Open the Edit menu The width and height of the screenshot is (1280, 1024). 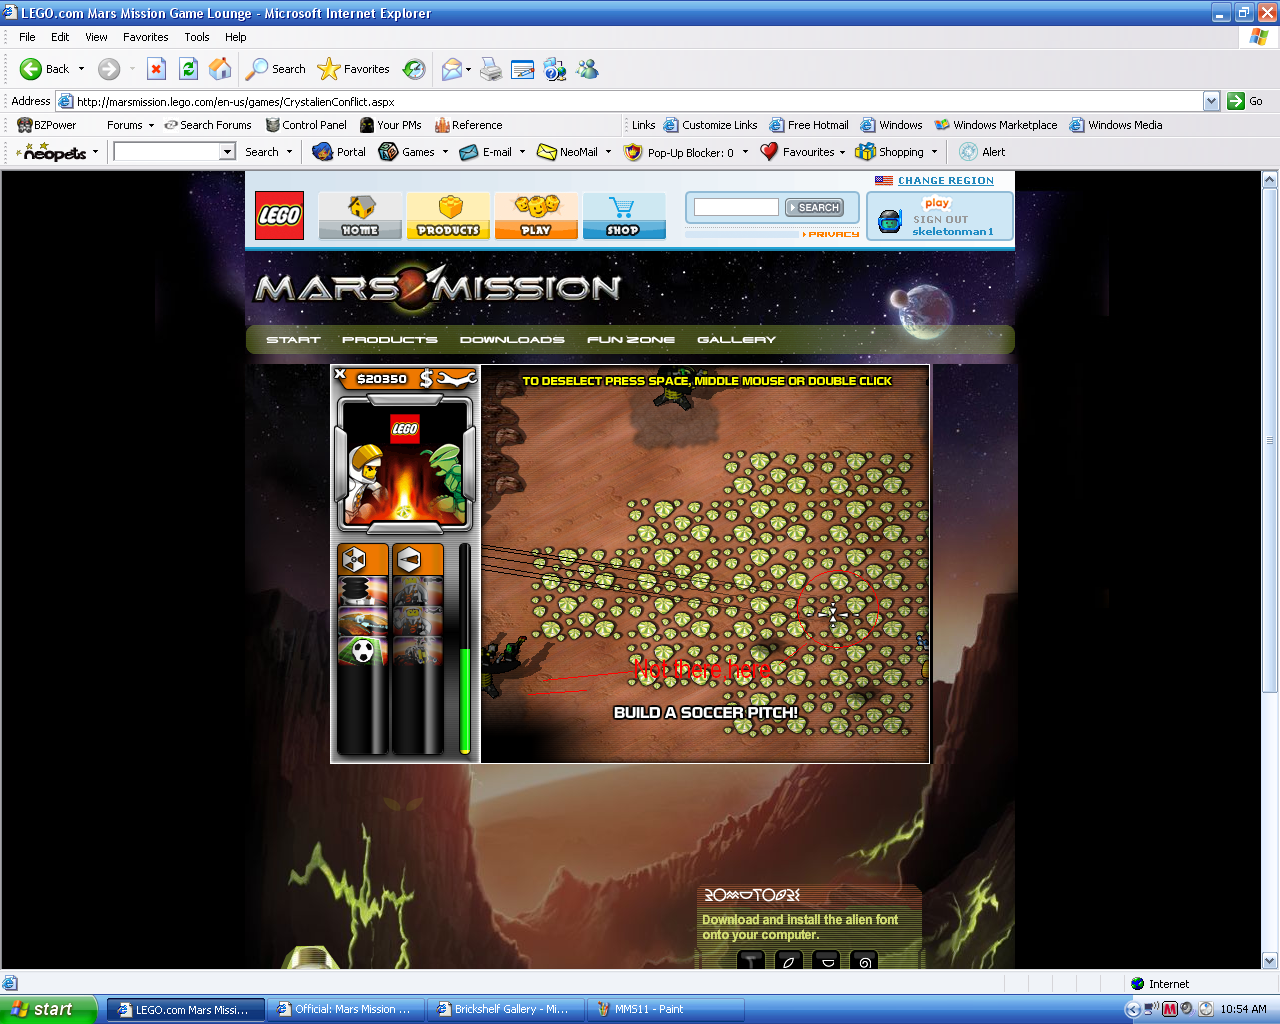(x=60, y=37)
